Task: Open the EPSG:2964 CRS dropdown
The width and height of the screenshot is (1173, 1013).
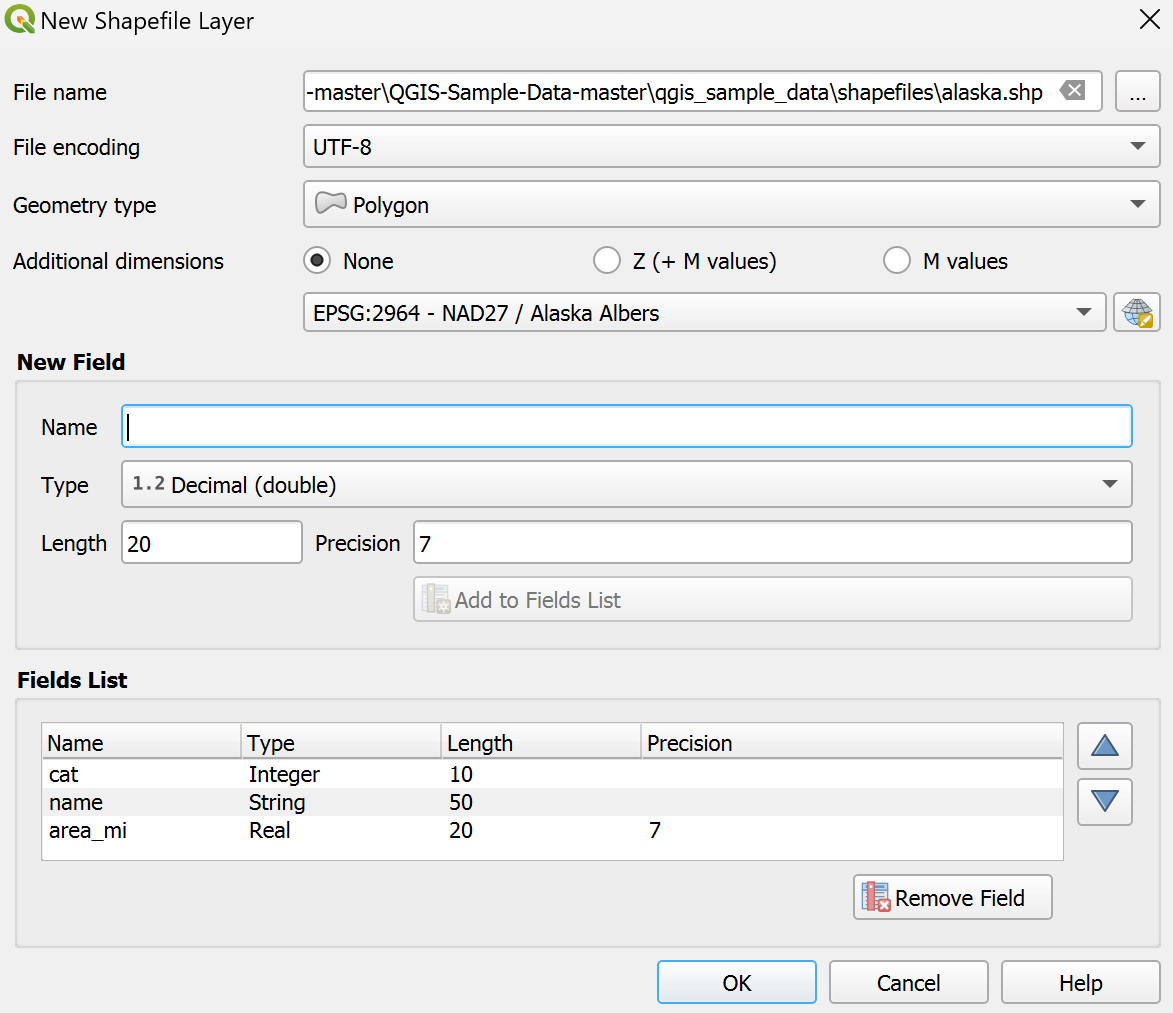Action: (704, 313)
